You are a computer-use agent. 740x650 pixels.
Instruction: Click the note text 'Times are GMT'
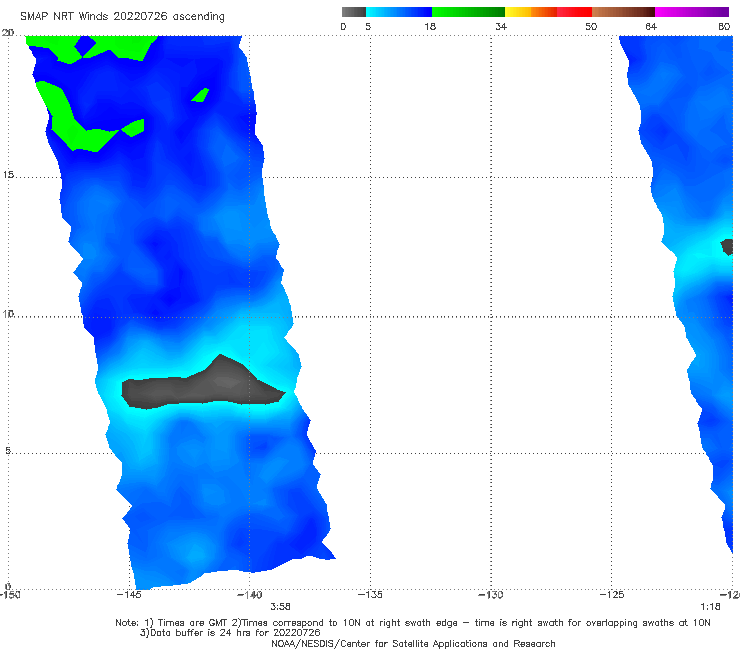pyautogui.click(x=193, y=623)
